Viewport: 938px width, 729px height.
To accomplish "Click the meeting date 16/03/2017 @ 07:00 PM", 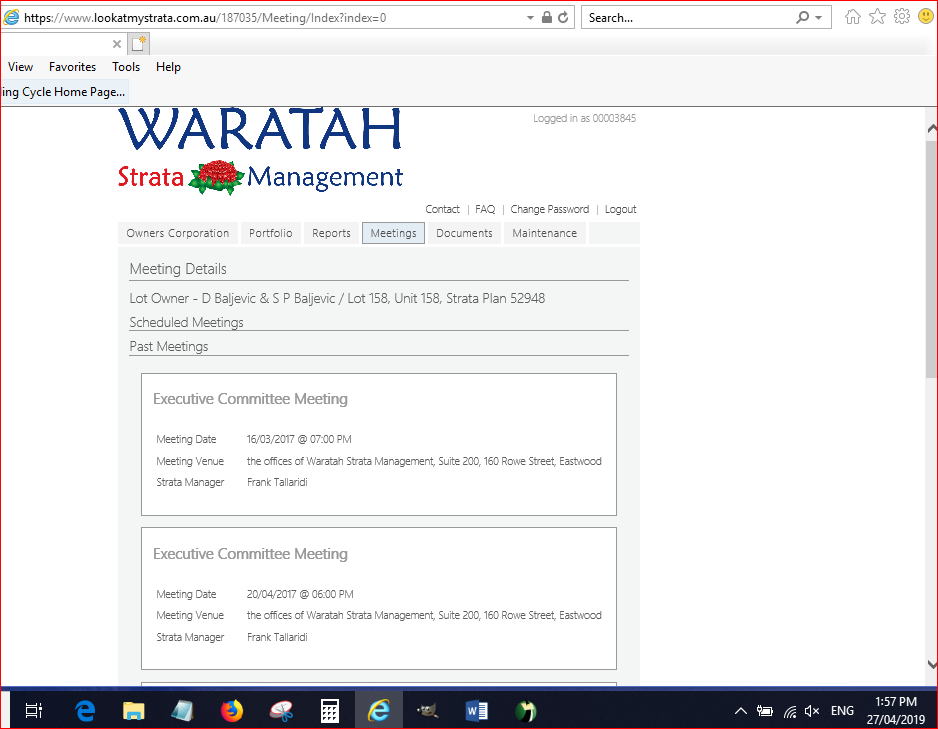I will pyautogui.click(x=299, y=439).
